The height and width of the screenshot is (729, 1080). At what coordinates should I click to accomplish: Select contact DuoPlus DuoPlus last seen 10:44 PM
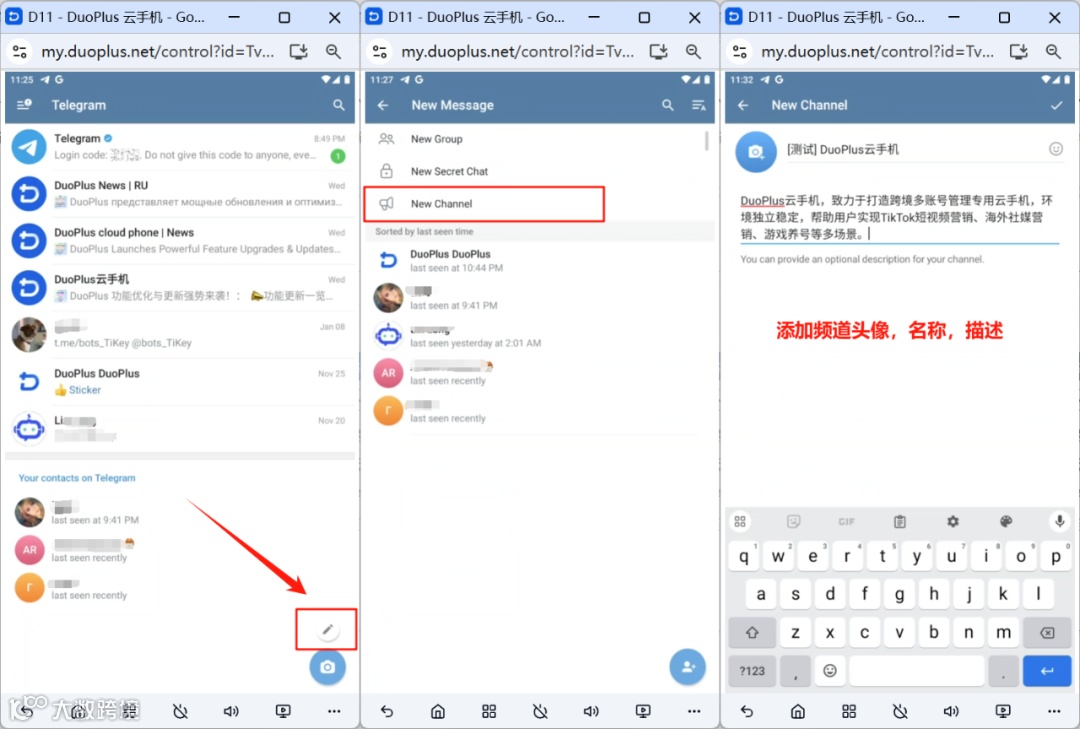[539, 260]
